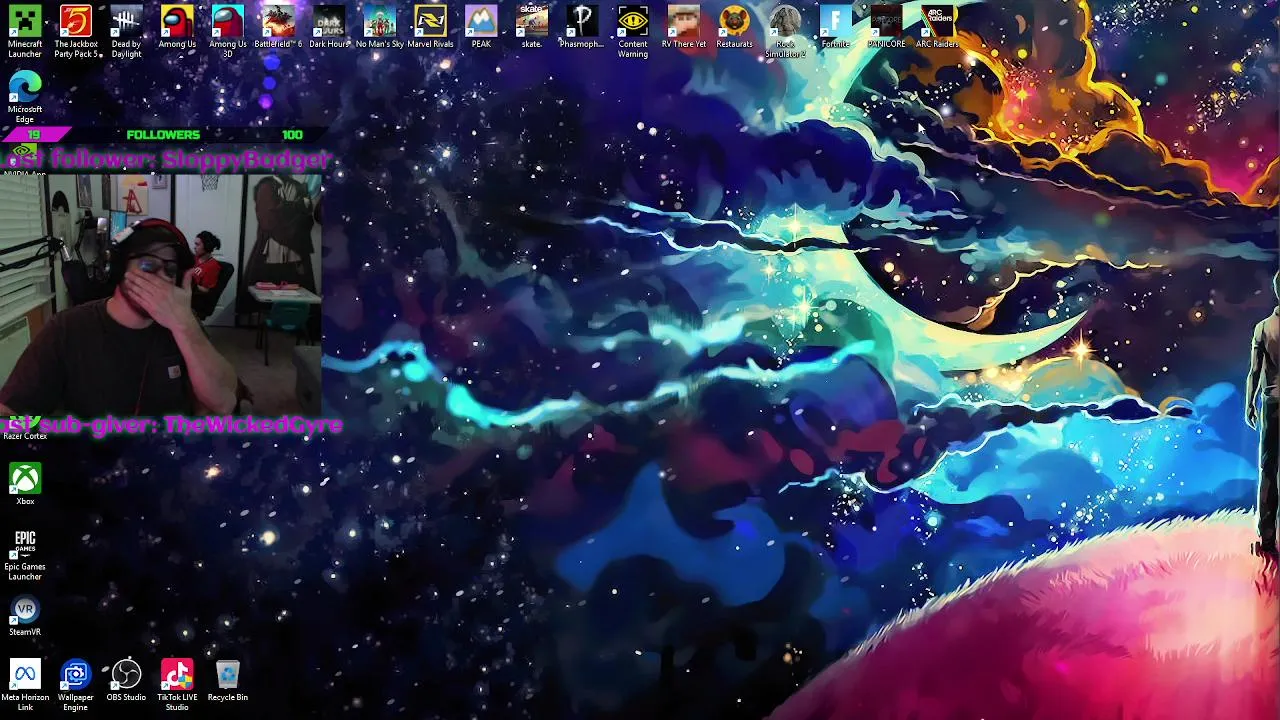
Task: Open the Content Warning shortcut
Action: coord(633,31)
